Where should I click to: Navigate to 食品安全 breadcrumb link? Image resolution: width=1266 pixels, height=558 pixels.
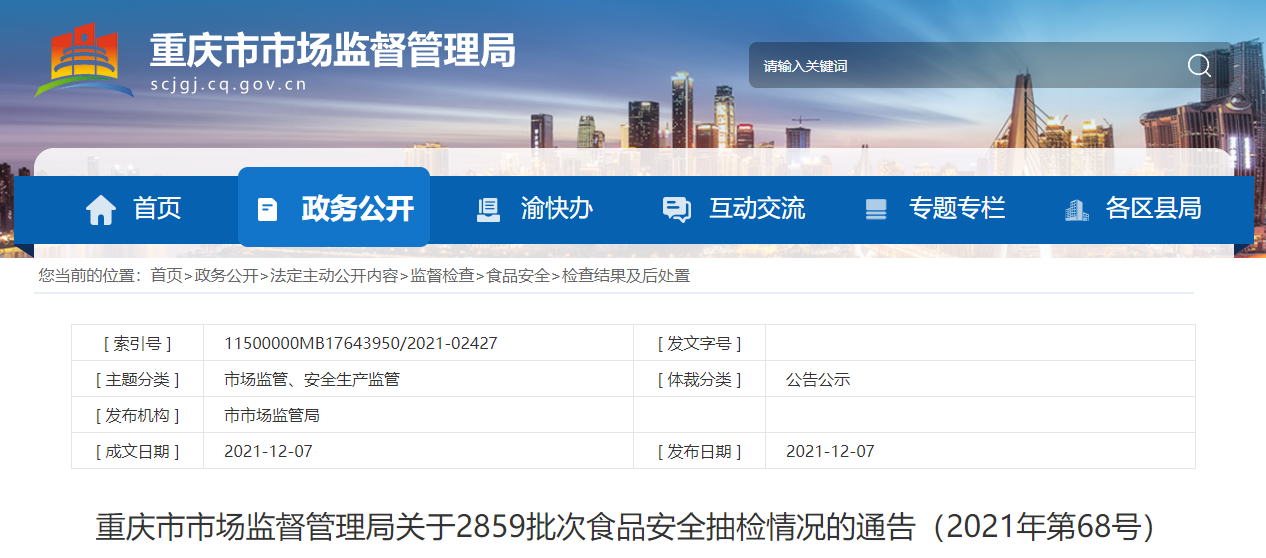(x=518, y=275)
